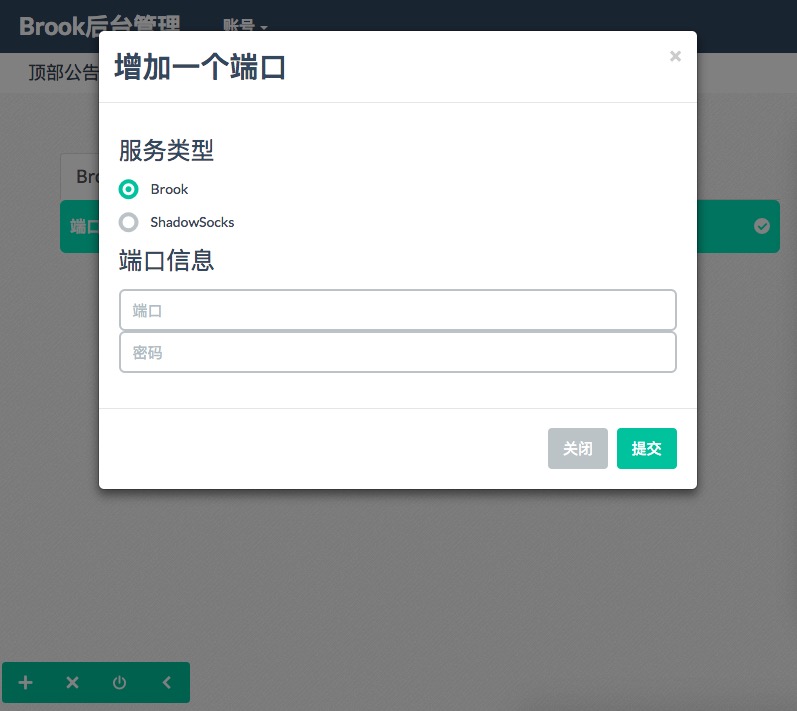Click the ShadowSocks label text
The image size is (797, 711).
(192, 222)
